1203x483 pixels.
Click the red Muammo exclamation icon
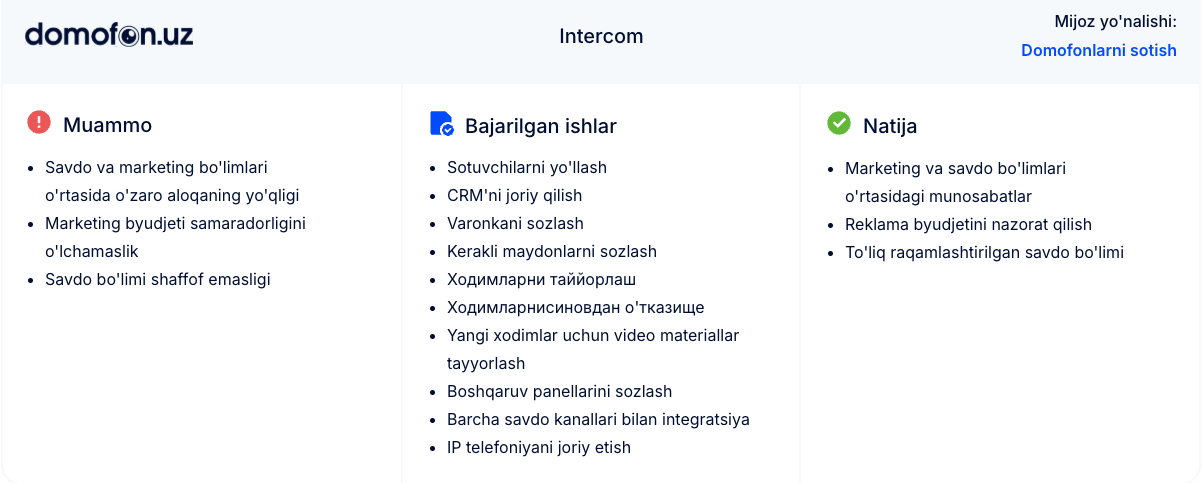point(38,122)
